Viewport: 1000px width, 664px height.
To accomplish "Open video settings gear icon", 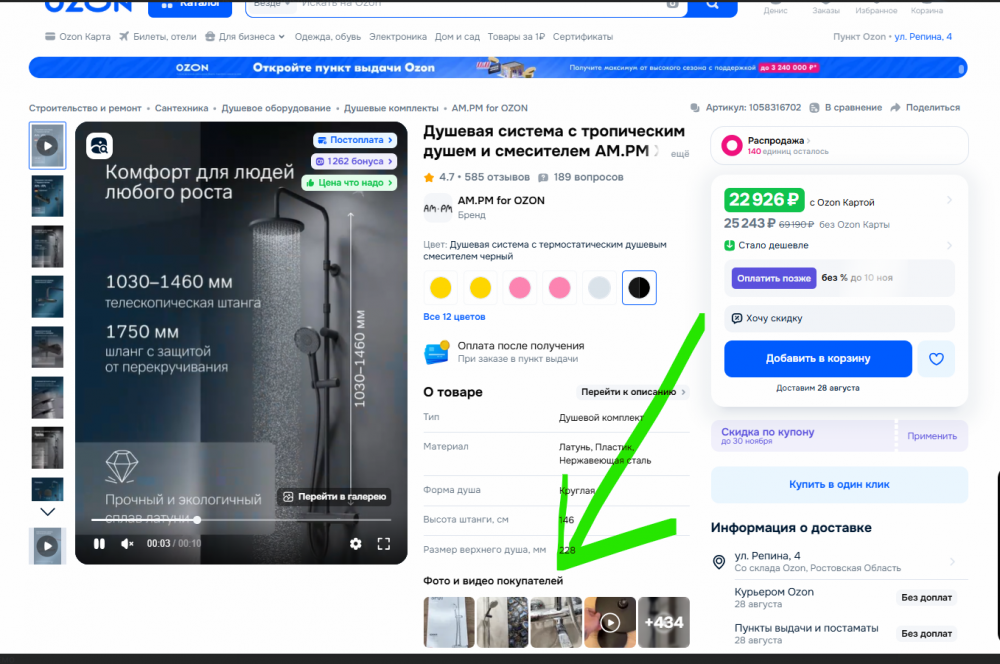I will coord(355,544).
